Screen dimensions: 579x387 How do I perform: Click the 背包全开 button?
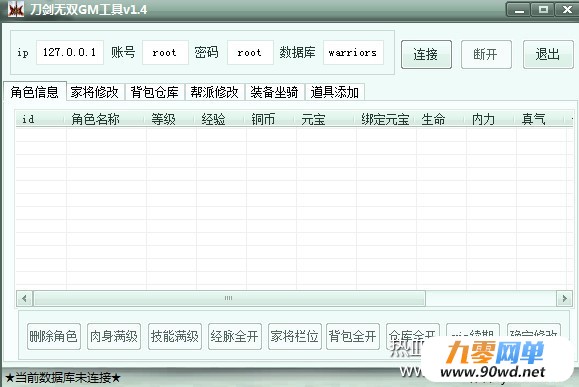tap(353, 336)
